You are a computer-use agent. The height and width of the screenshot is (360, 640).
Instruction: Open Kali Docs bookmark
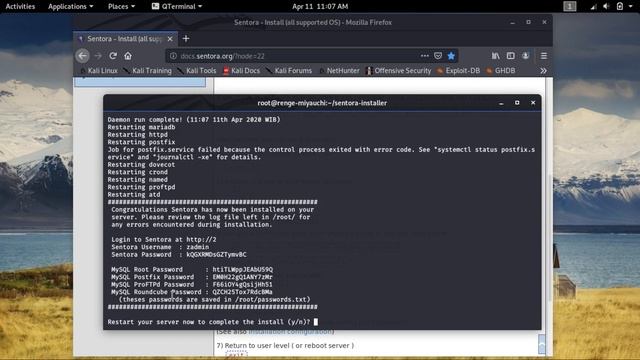(x=242, y=71)
